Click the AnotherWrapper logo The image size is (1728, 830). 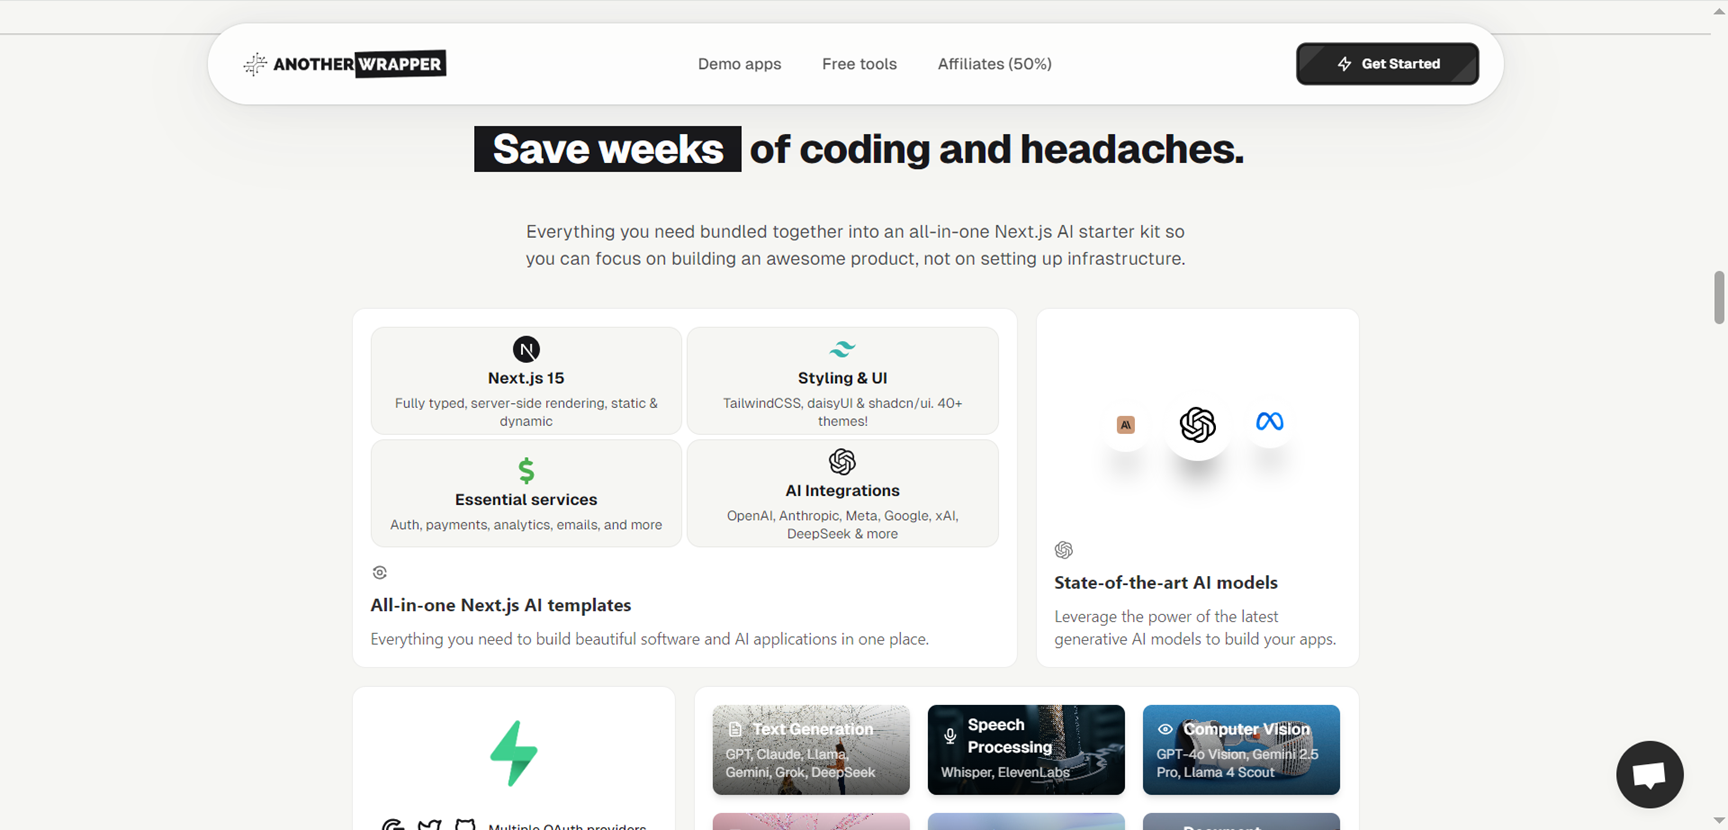pyautogui.click(x=345, y=64)
